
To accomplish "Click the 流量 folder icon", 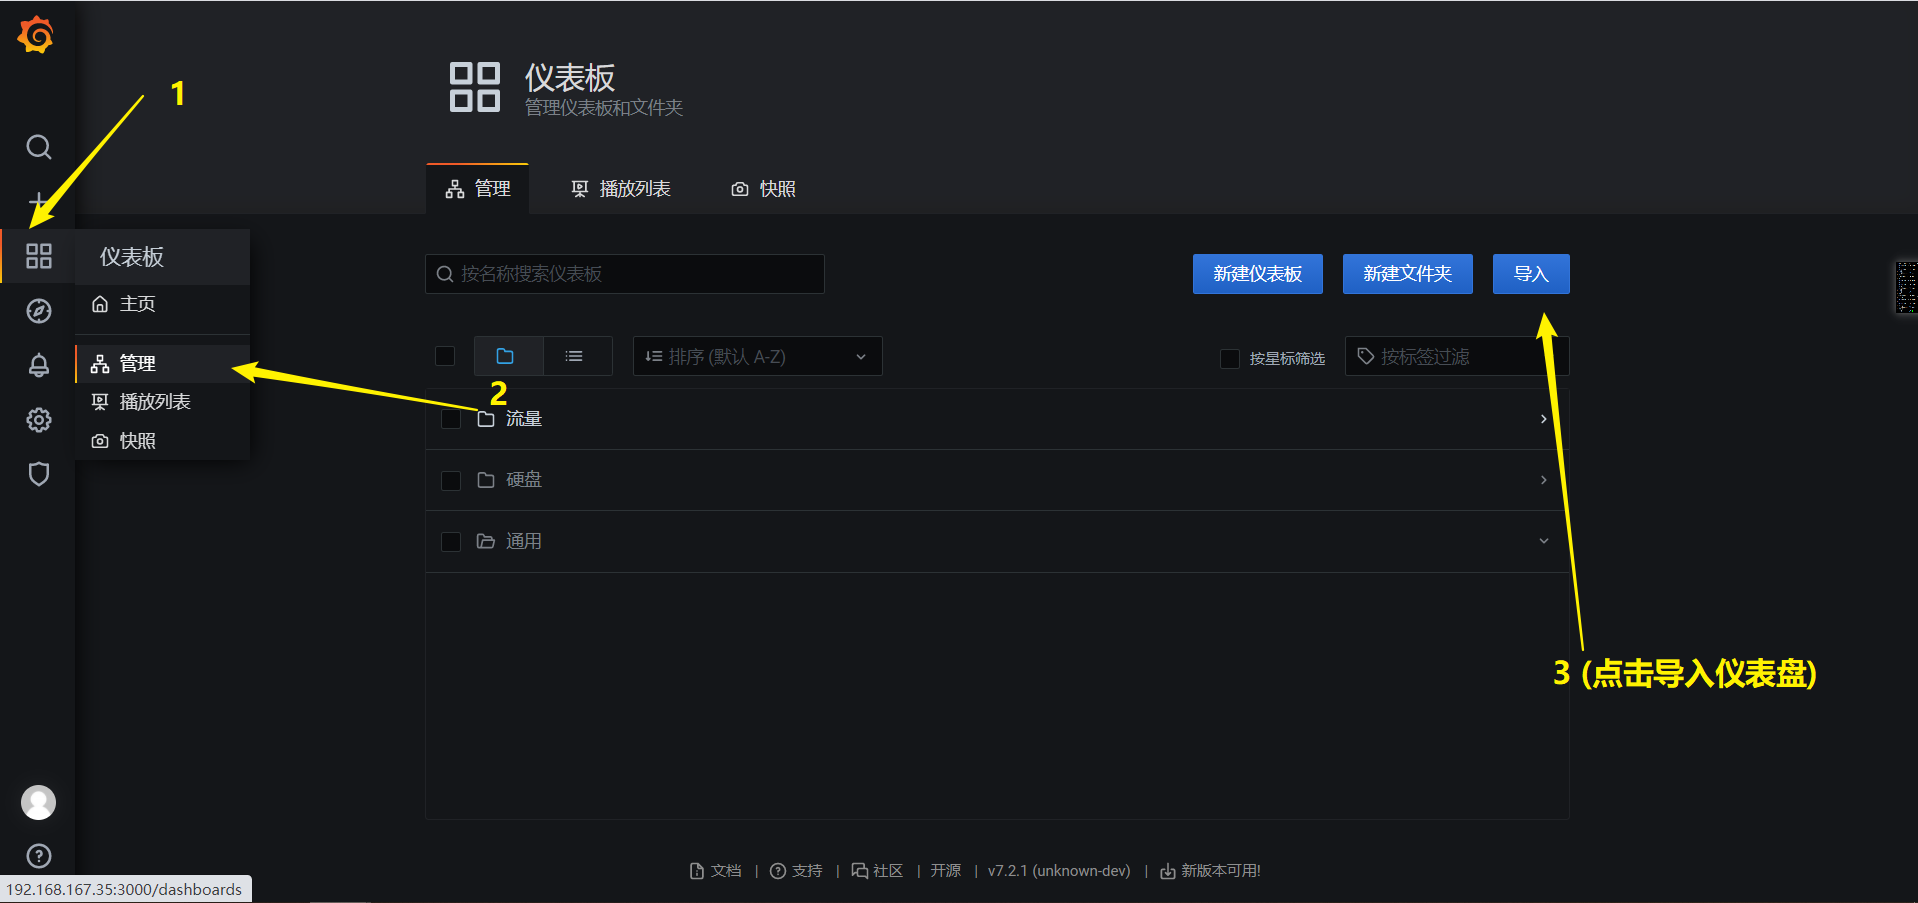I will coord(486,419).
